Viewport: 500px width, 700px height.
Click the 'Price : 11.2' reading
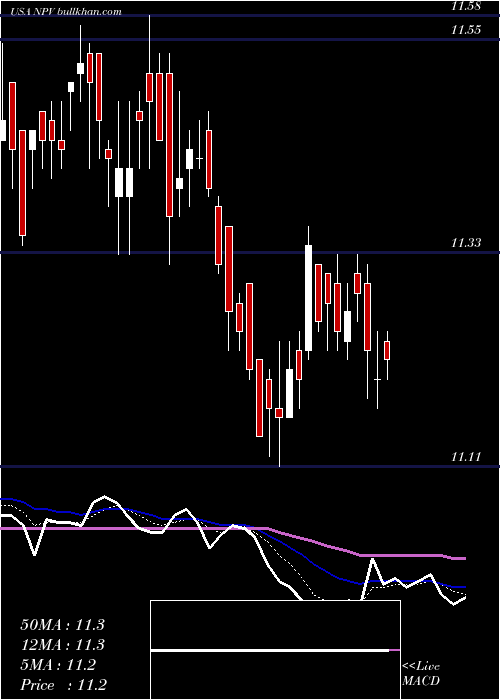tap(64, 685)
